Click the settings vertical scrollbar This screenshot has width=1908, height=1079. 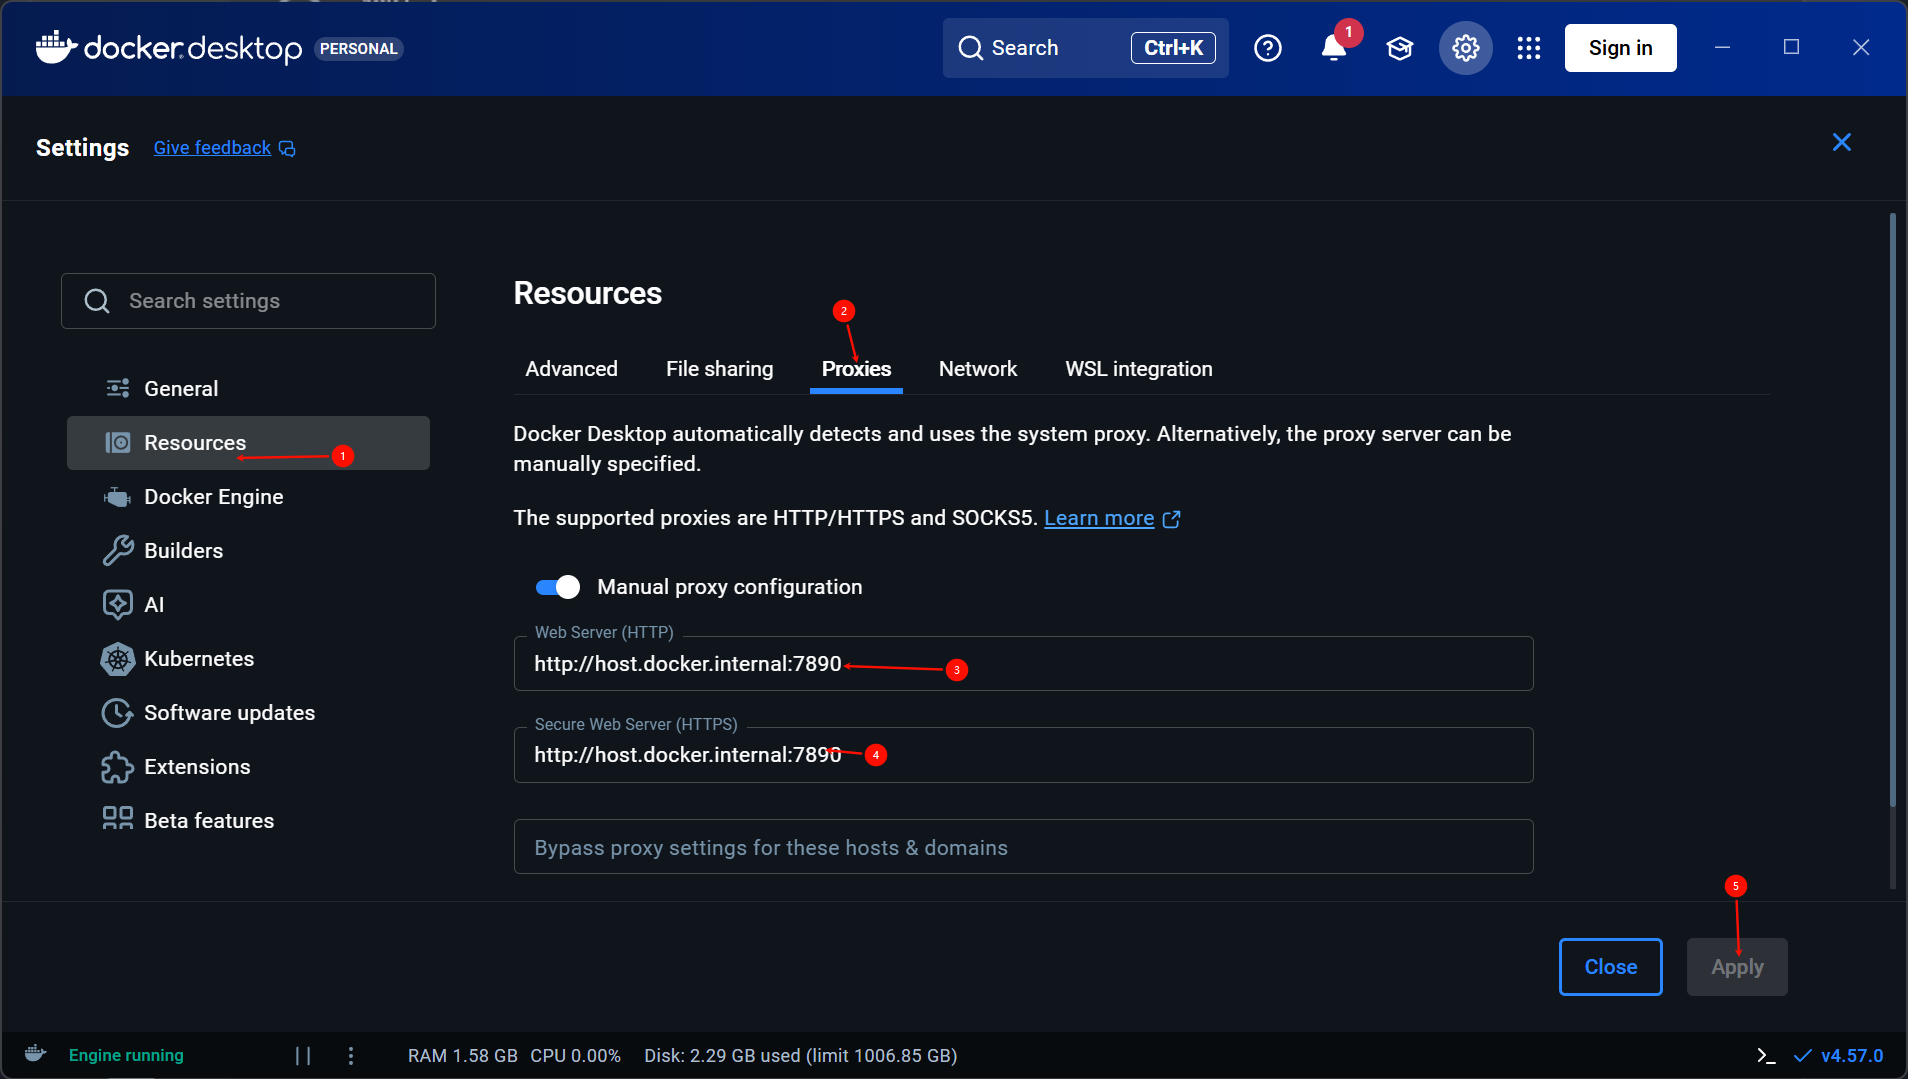click(1892, 510)
